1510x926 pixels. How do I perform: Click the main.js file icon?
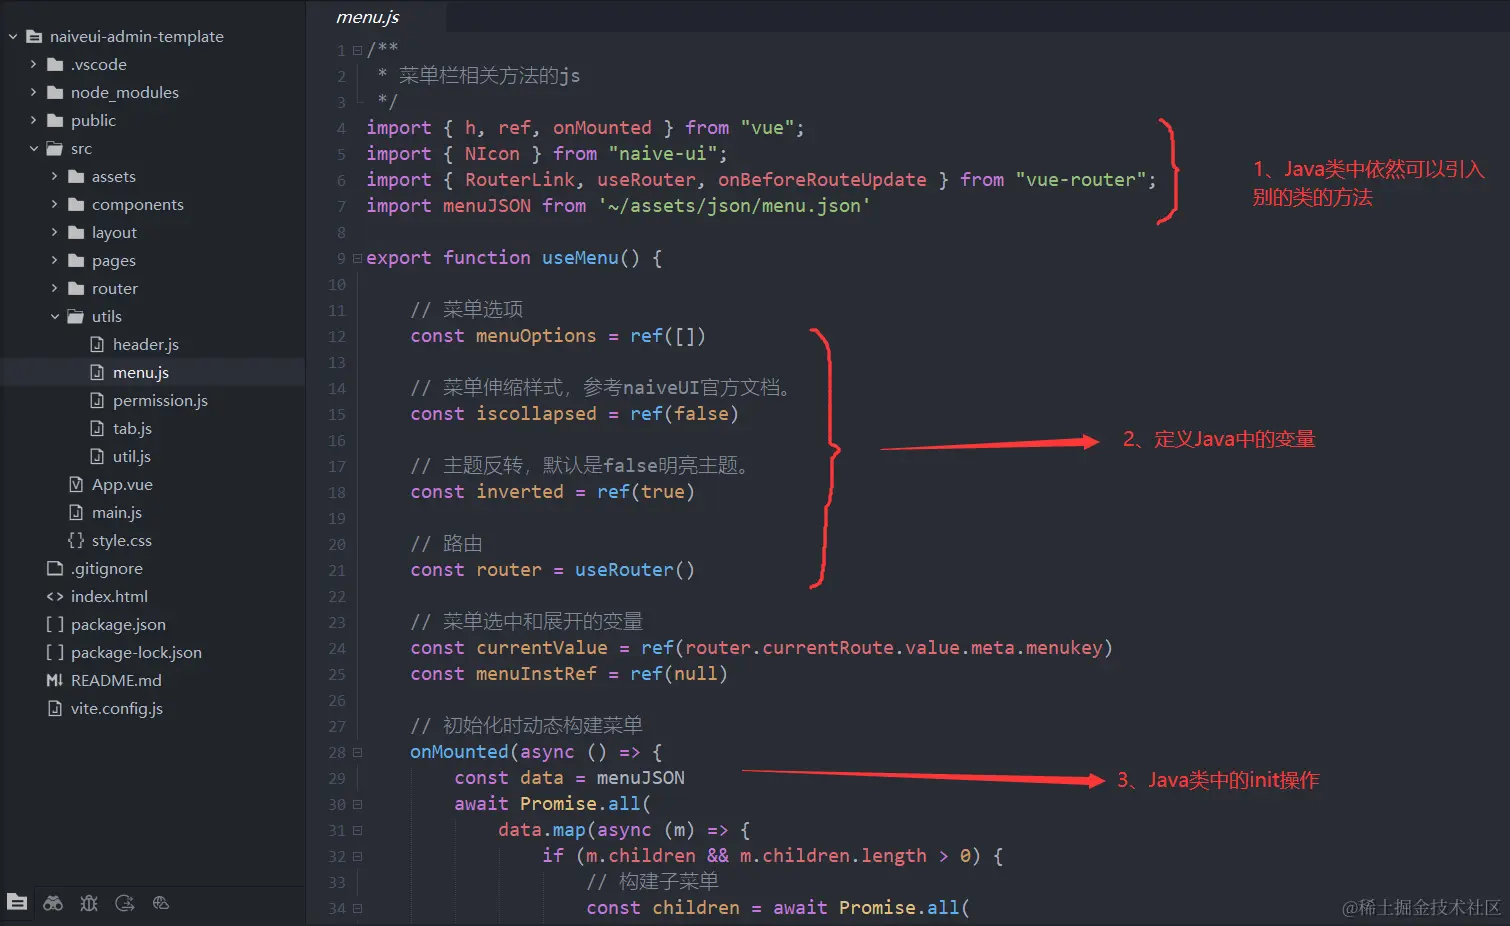[x=76, y=512]
